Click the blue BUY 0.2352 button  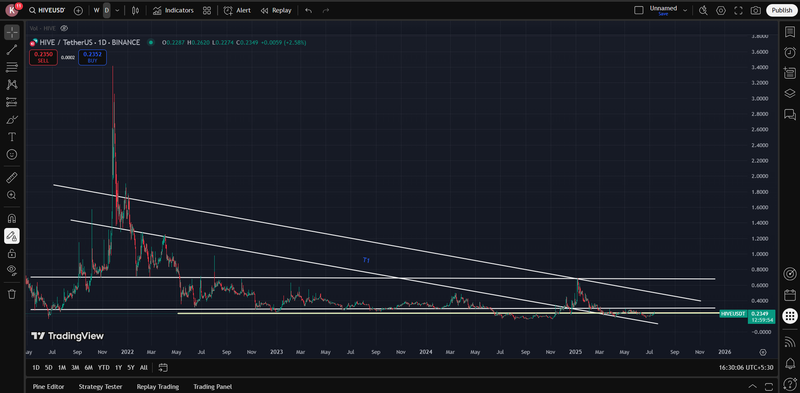[x=92, y=58]
